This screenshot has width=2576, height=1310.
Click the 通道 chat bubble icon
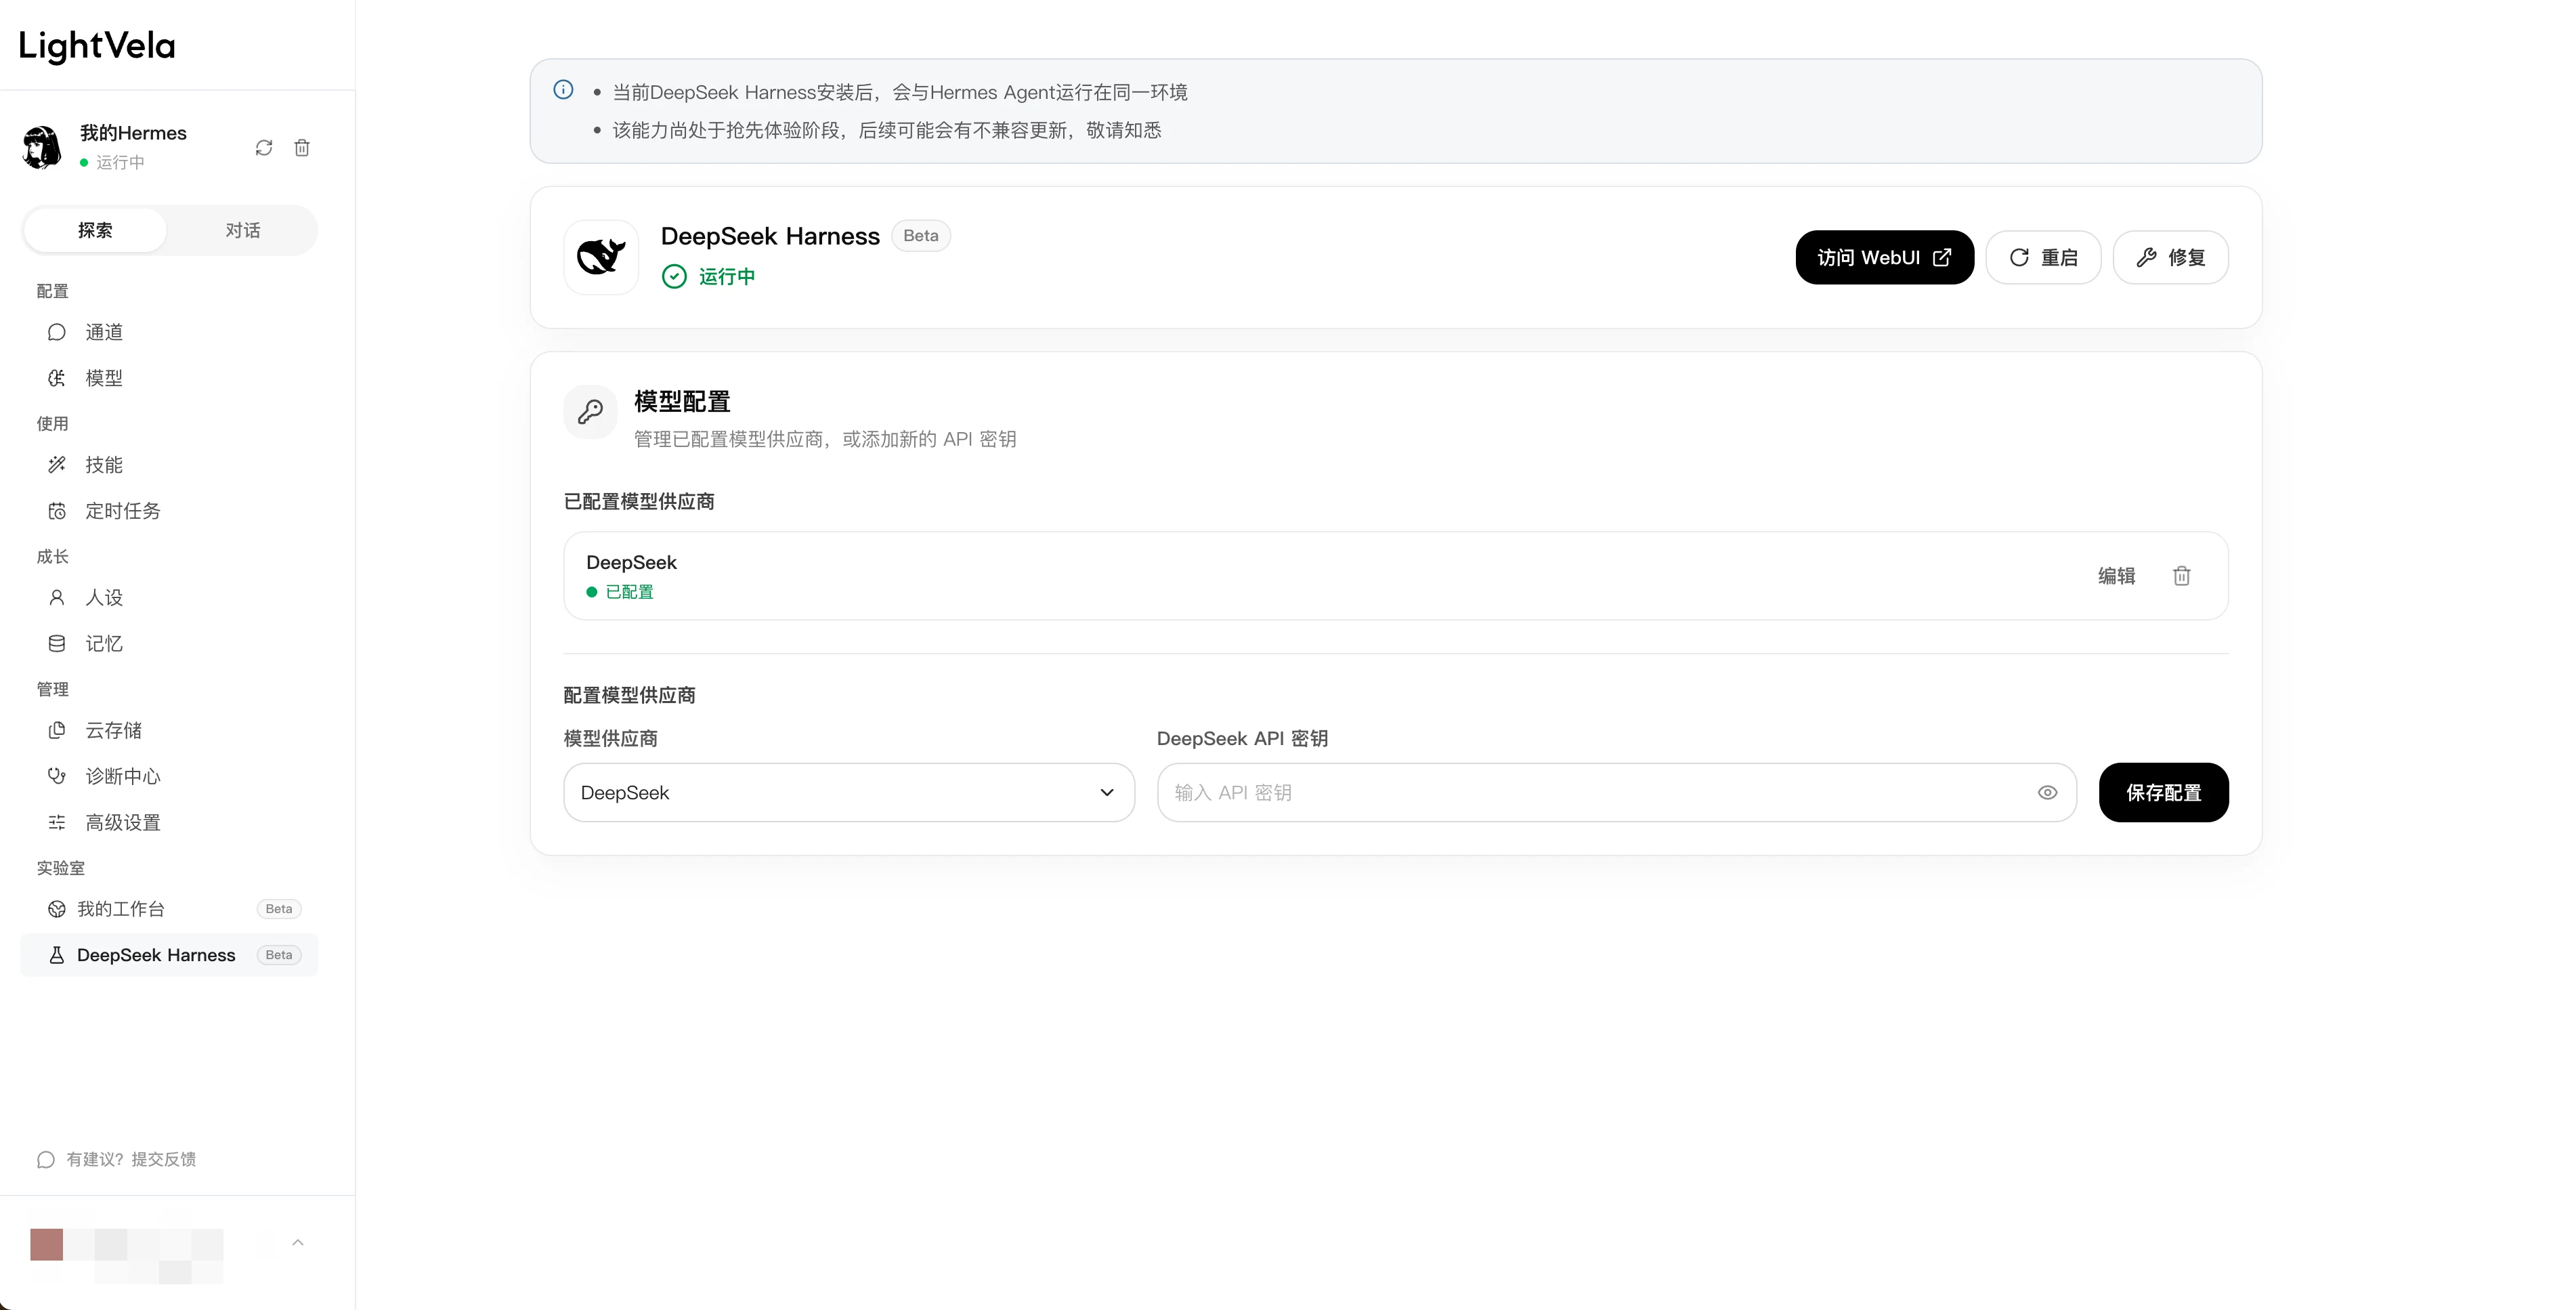tap(57, 332)
